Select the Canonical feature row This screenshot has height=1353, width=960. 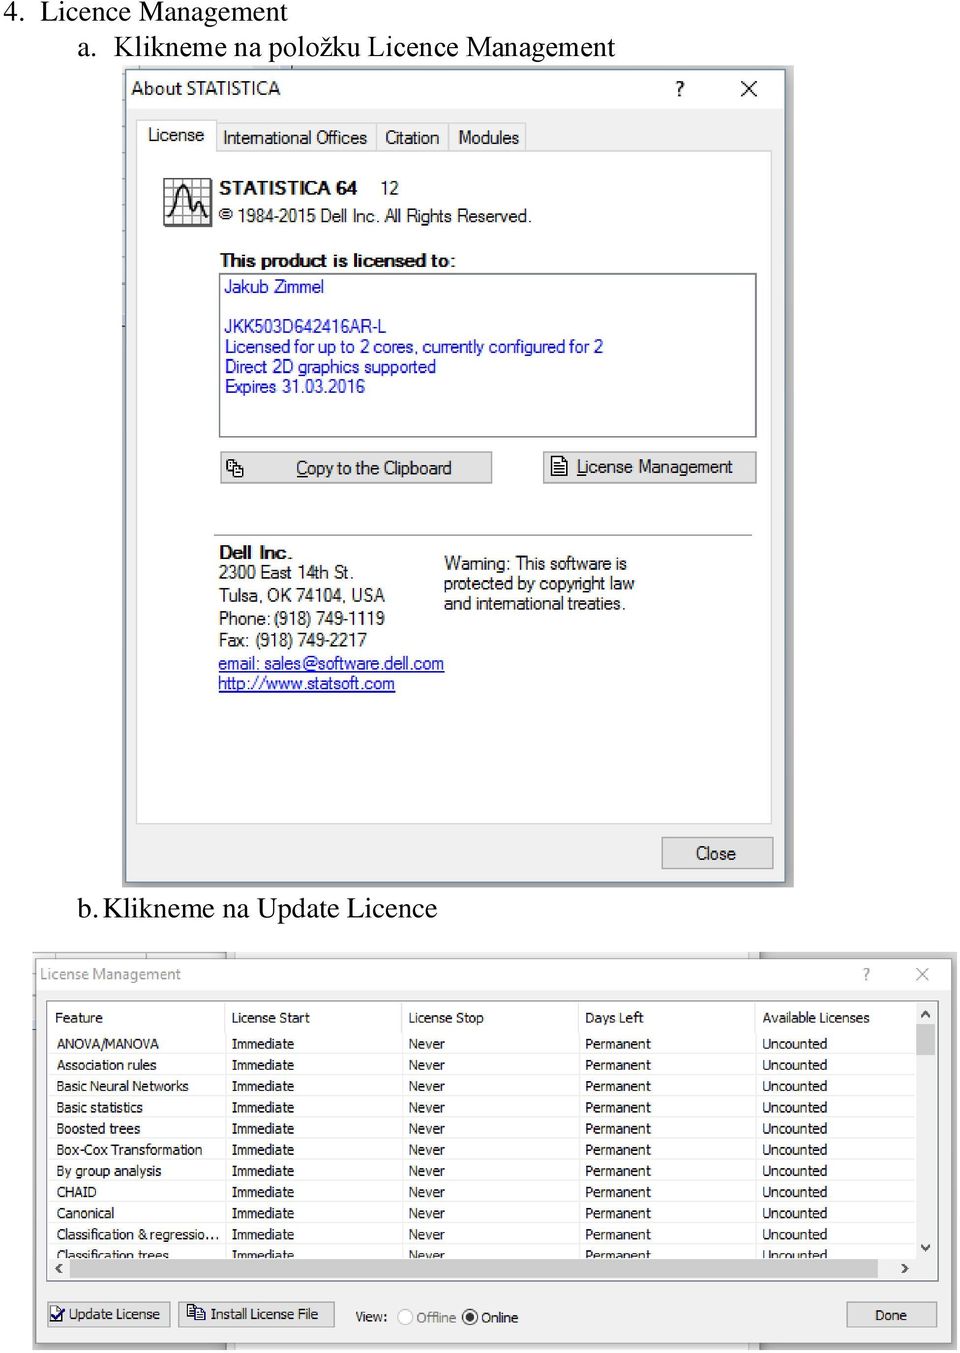[482, 1213]
